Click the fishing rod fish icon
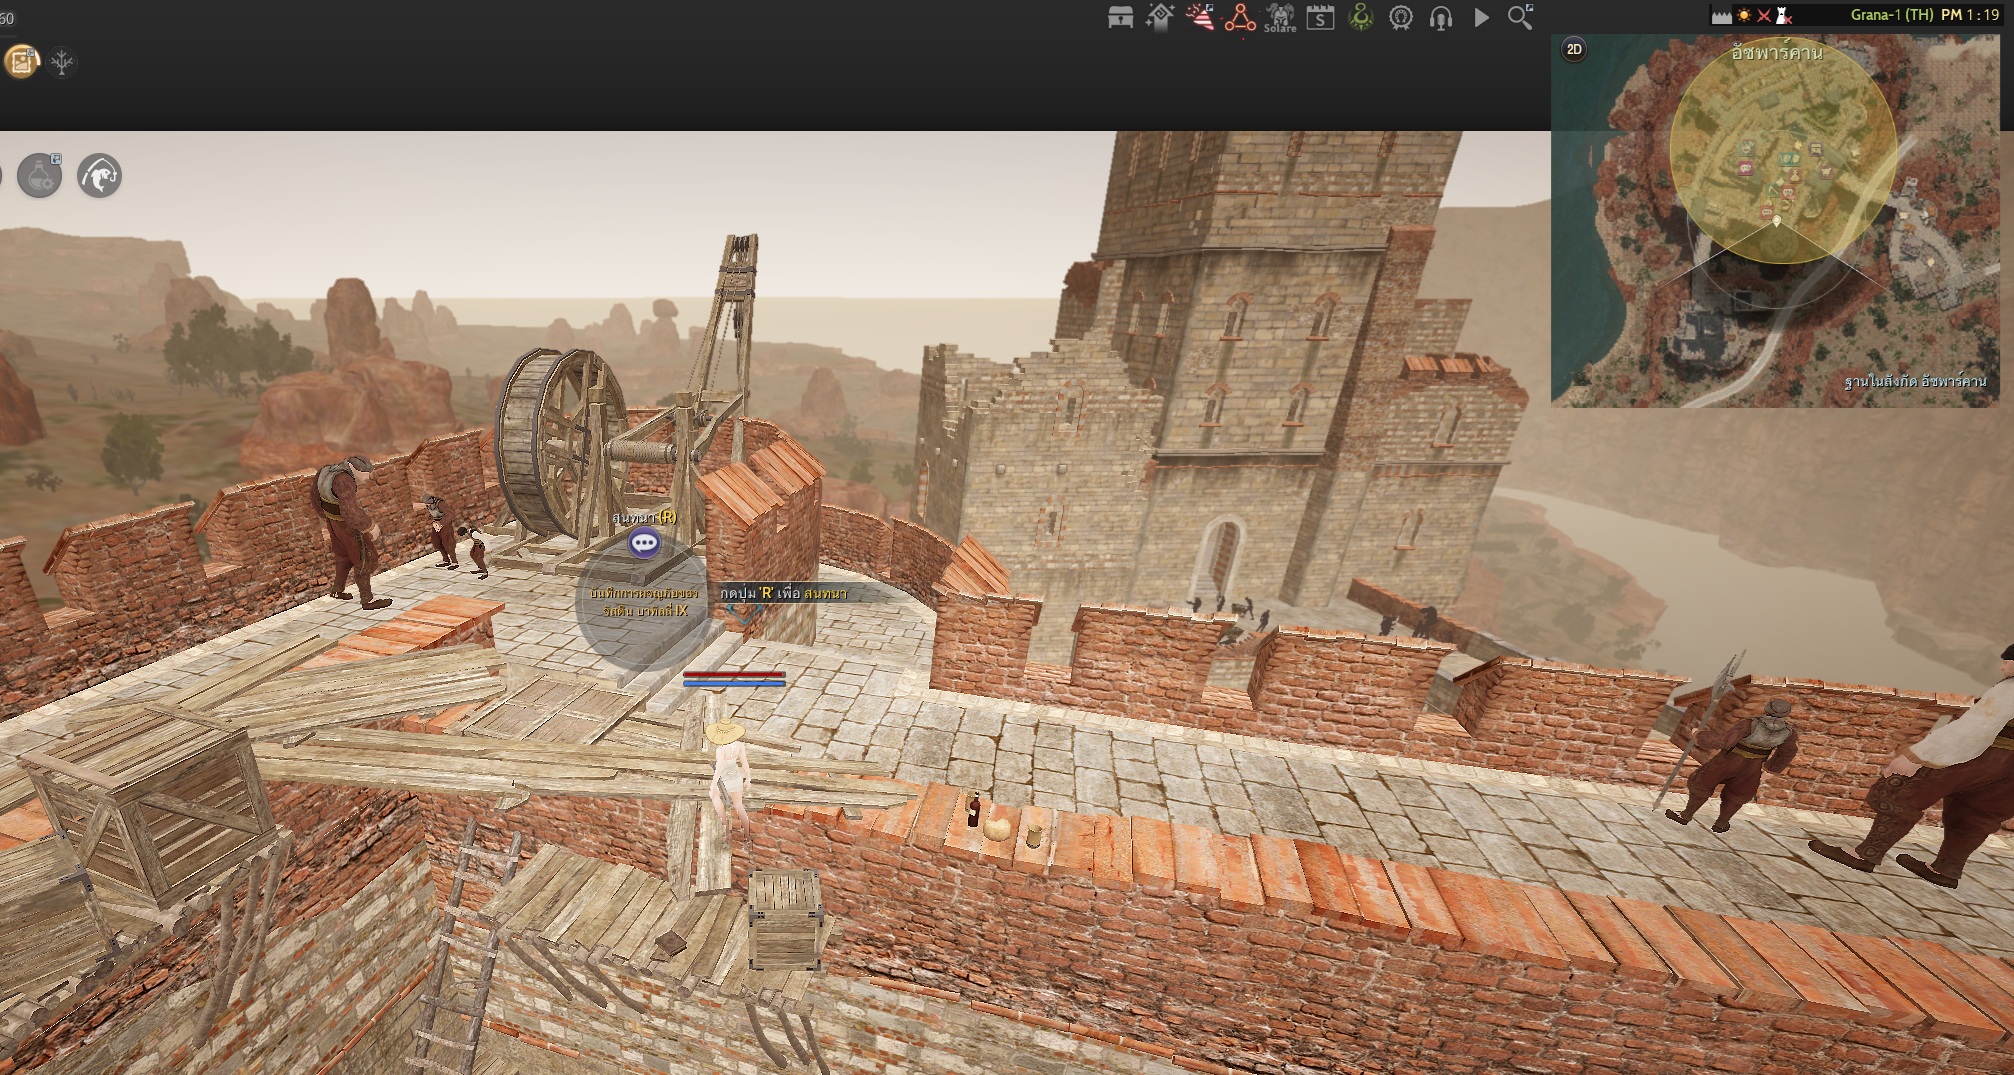Screen dimensions: 2014x1075 pyautogui.click(x=99, y=176)
